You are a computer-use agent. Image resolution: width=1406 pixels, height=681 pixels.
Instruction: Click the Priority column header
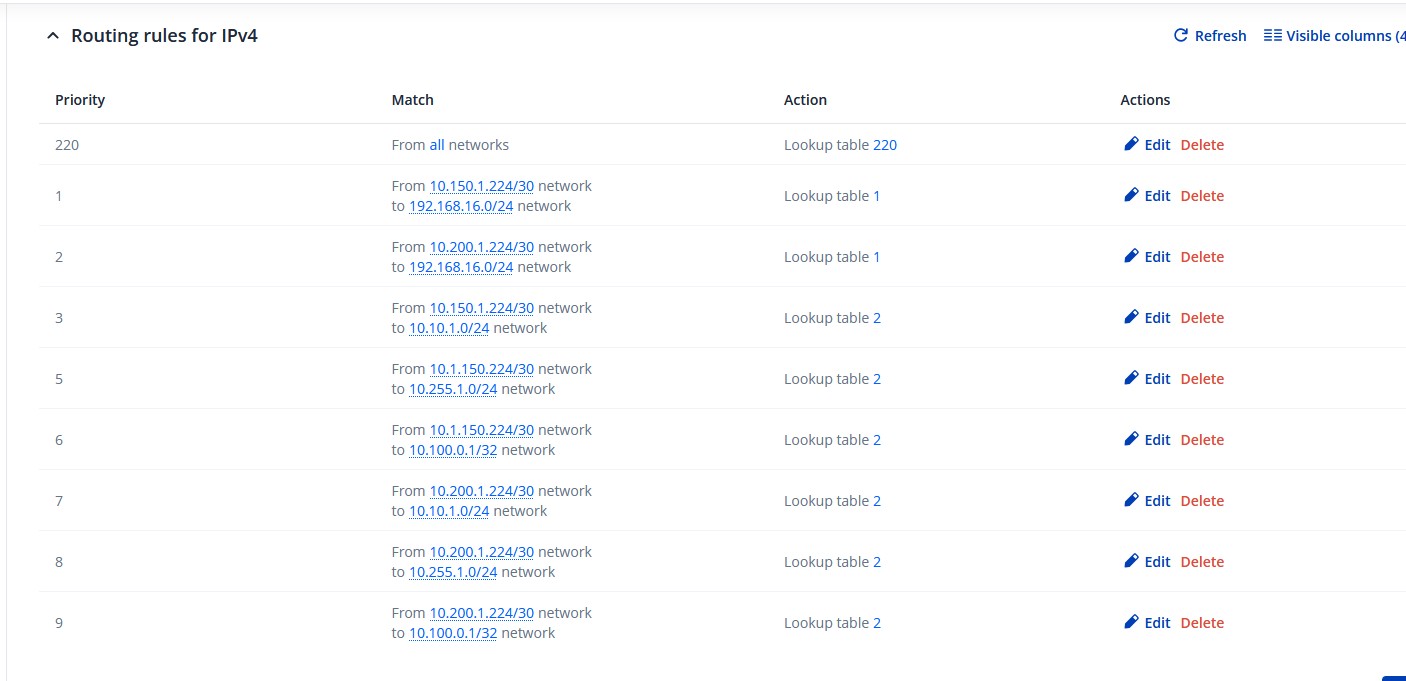point(80,100)
